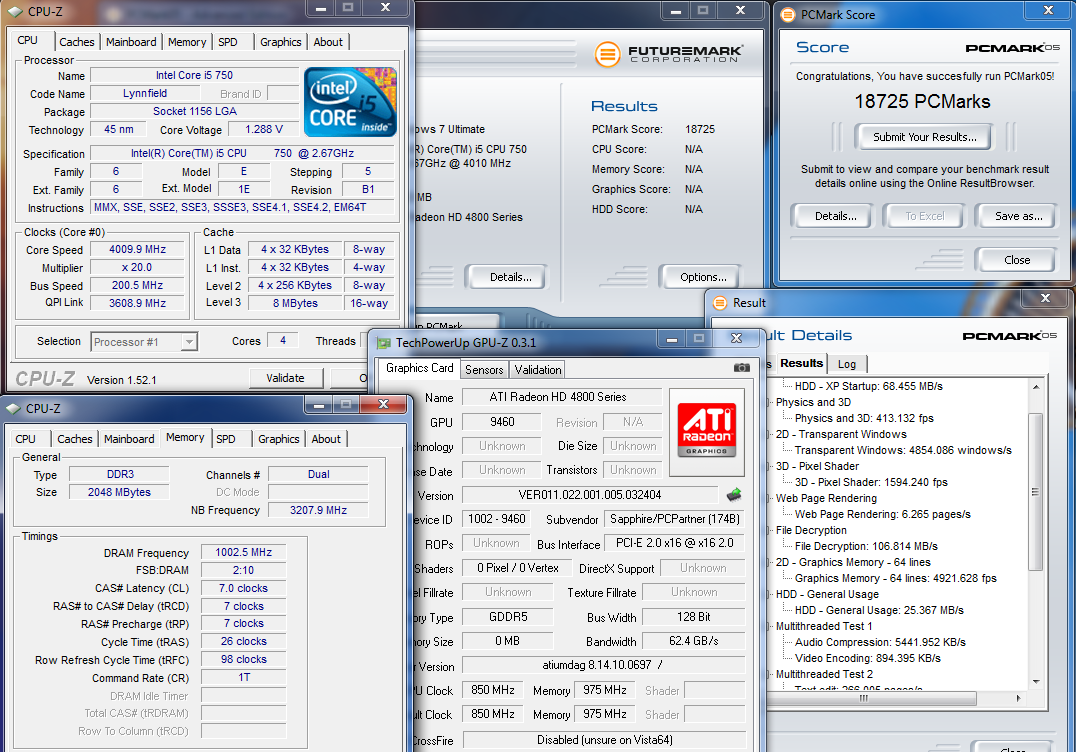The image size is (1076, 752).
Task: Switch to Log tab in Result Details
Action: (847, 364)
